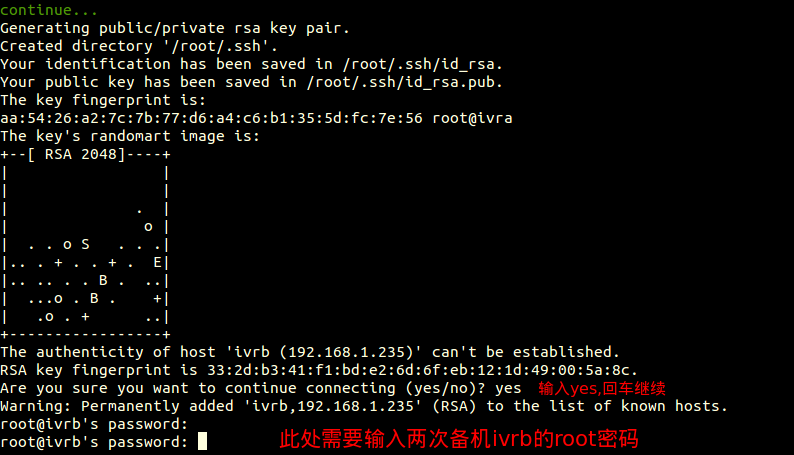
Task: Click the bottom border of the randomart box
Action: pos(85,334)
